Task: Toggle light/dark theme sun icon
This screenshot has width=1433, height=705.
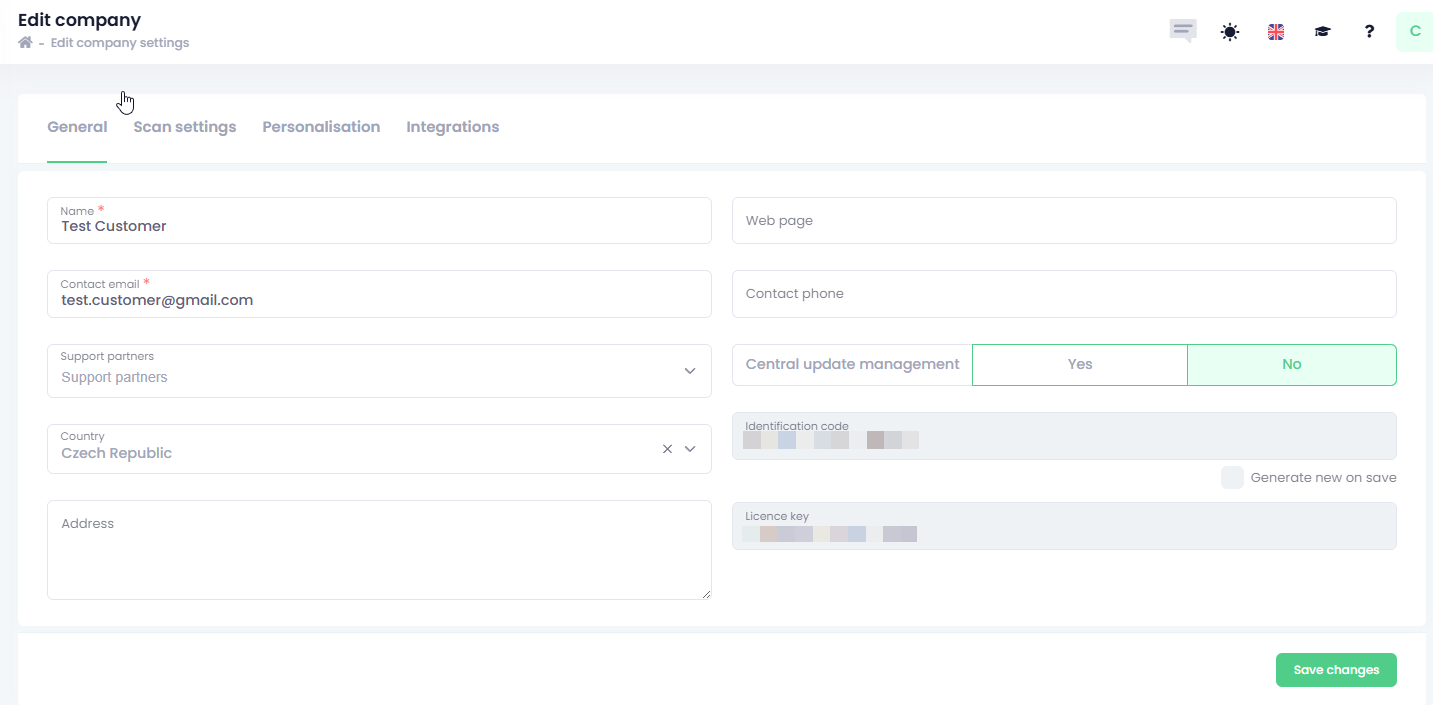Action: click(1229, 32)
